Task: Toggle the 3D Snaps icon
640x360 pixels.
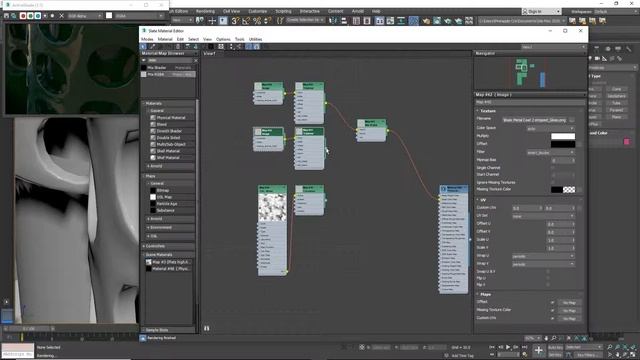Action: pyautogui.click(x=236, y=20)
